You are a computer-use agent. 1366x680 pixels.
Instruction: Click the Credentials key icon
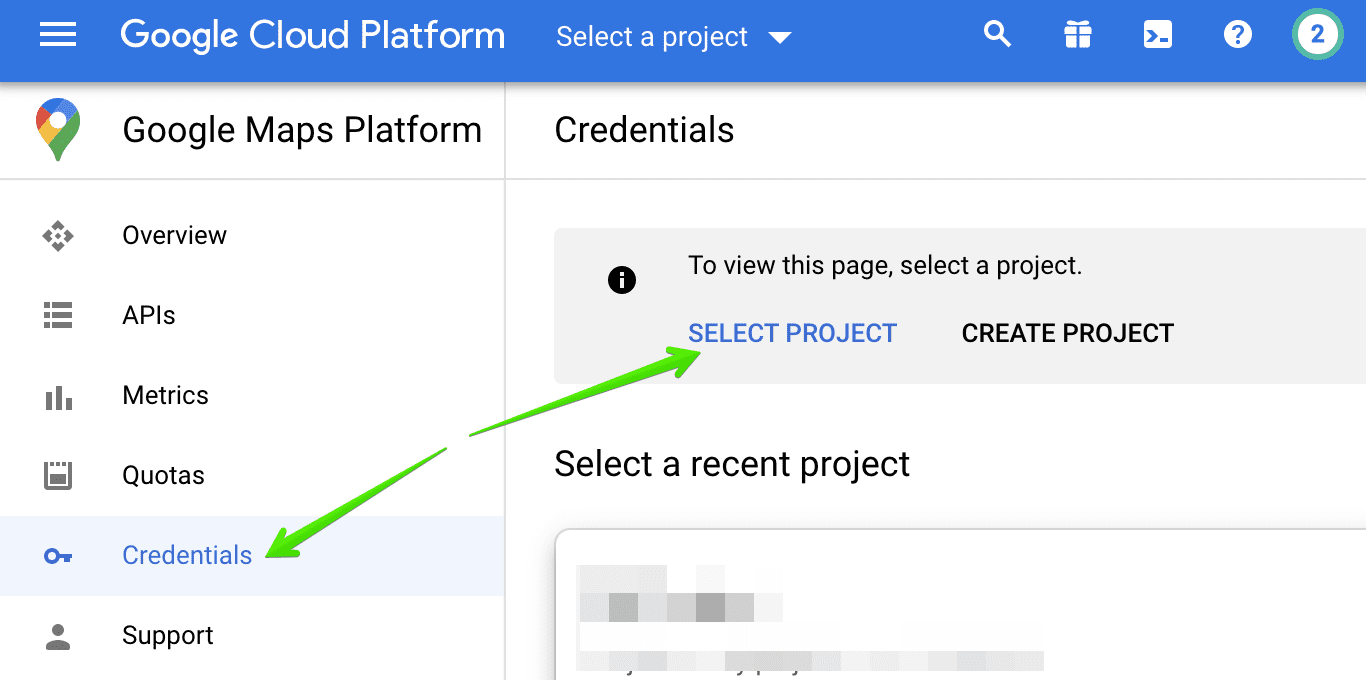58,556
